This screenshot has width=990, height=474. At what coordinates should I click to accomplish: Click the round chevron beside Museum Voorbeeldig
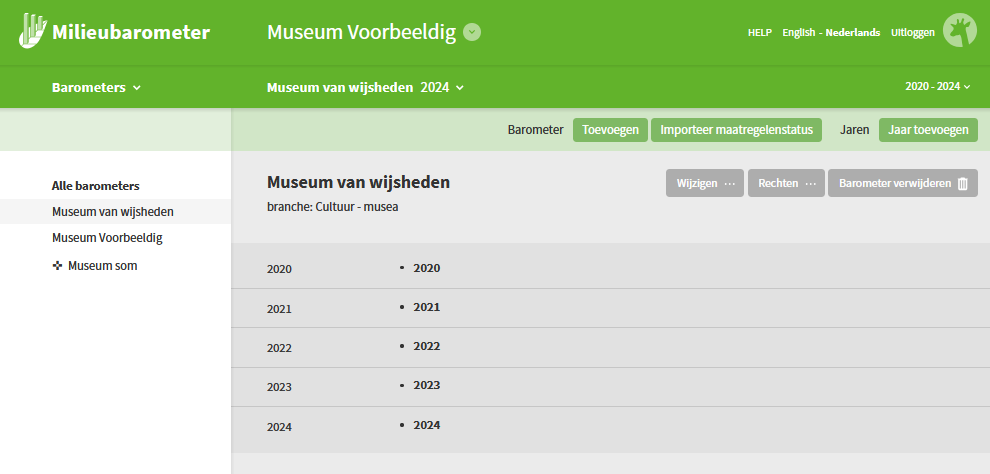(x=473, y=32)
